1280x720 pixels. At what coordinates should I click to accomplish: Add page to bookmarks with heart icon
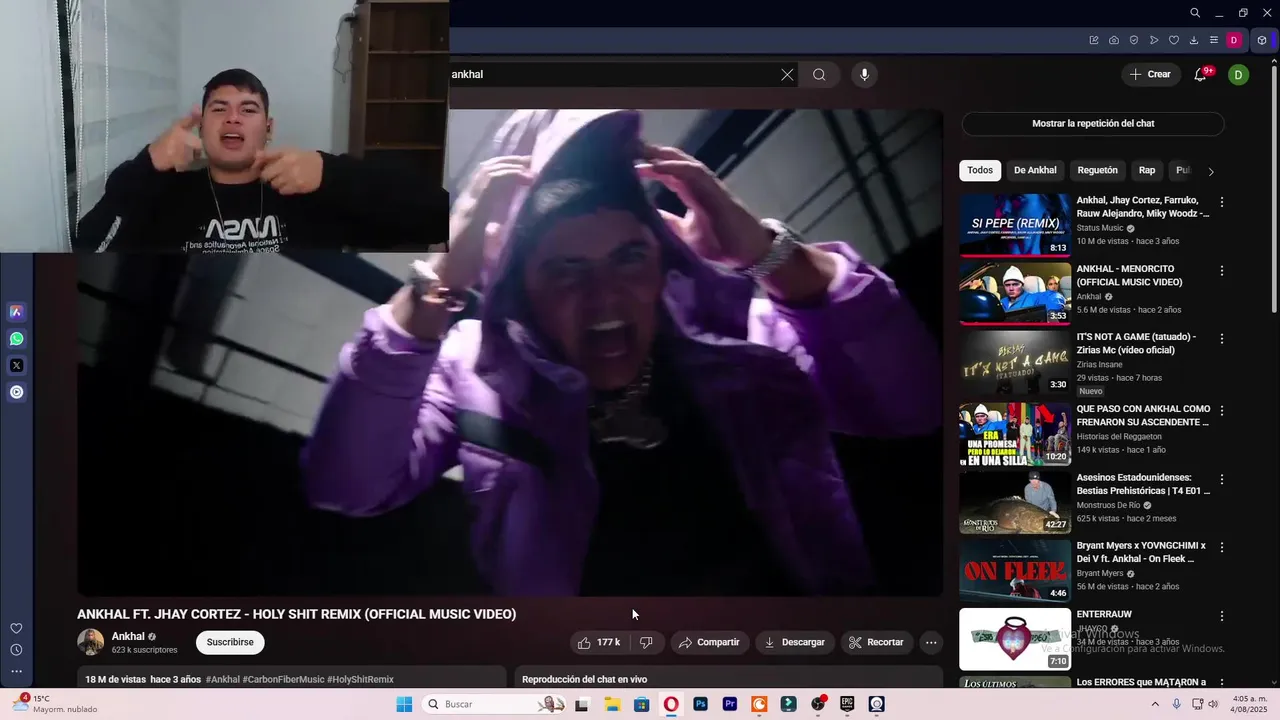tap(1174, 40)
